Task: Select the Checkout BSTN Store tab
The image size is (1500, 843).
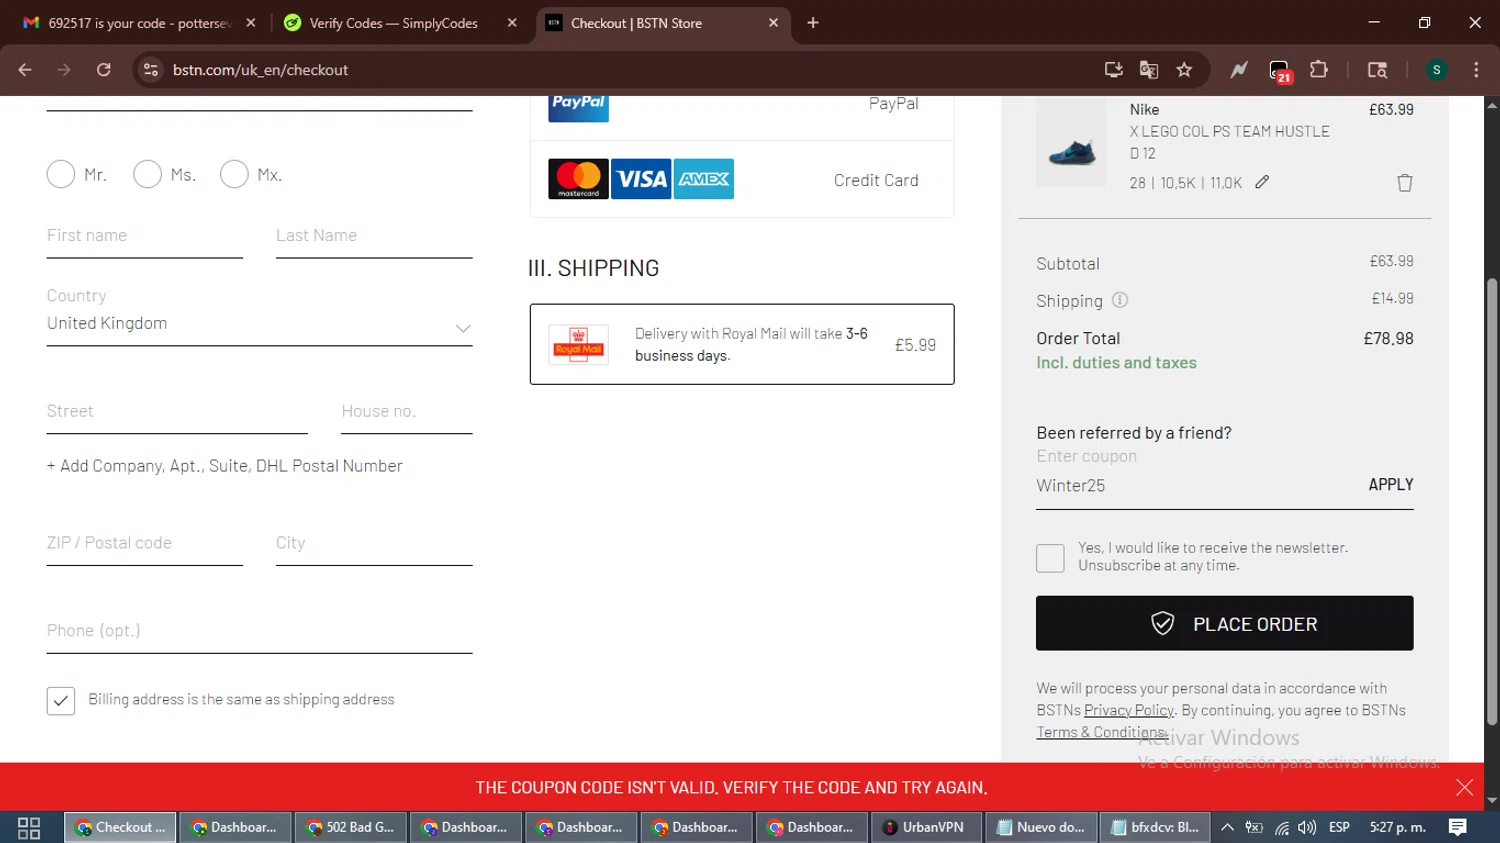Action: pyautogui.click(x=662, y=23)
